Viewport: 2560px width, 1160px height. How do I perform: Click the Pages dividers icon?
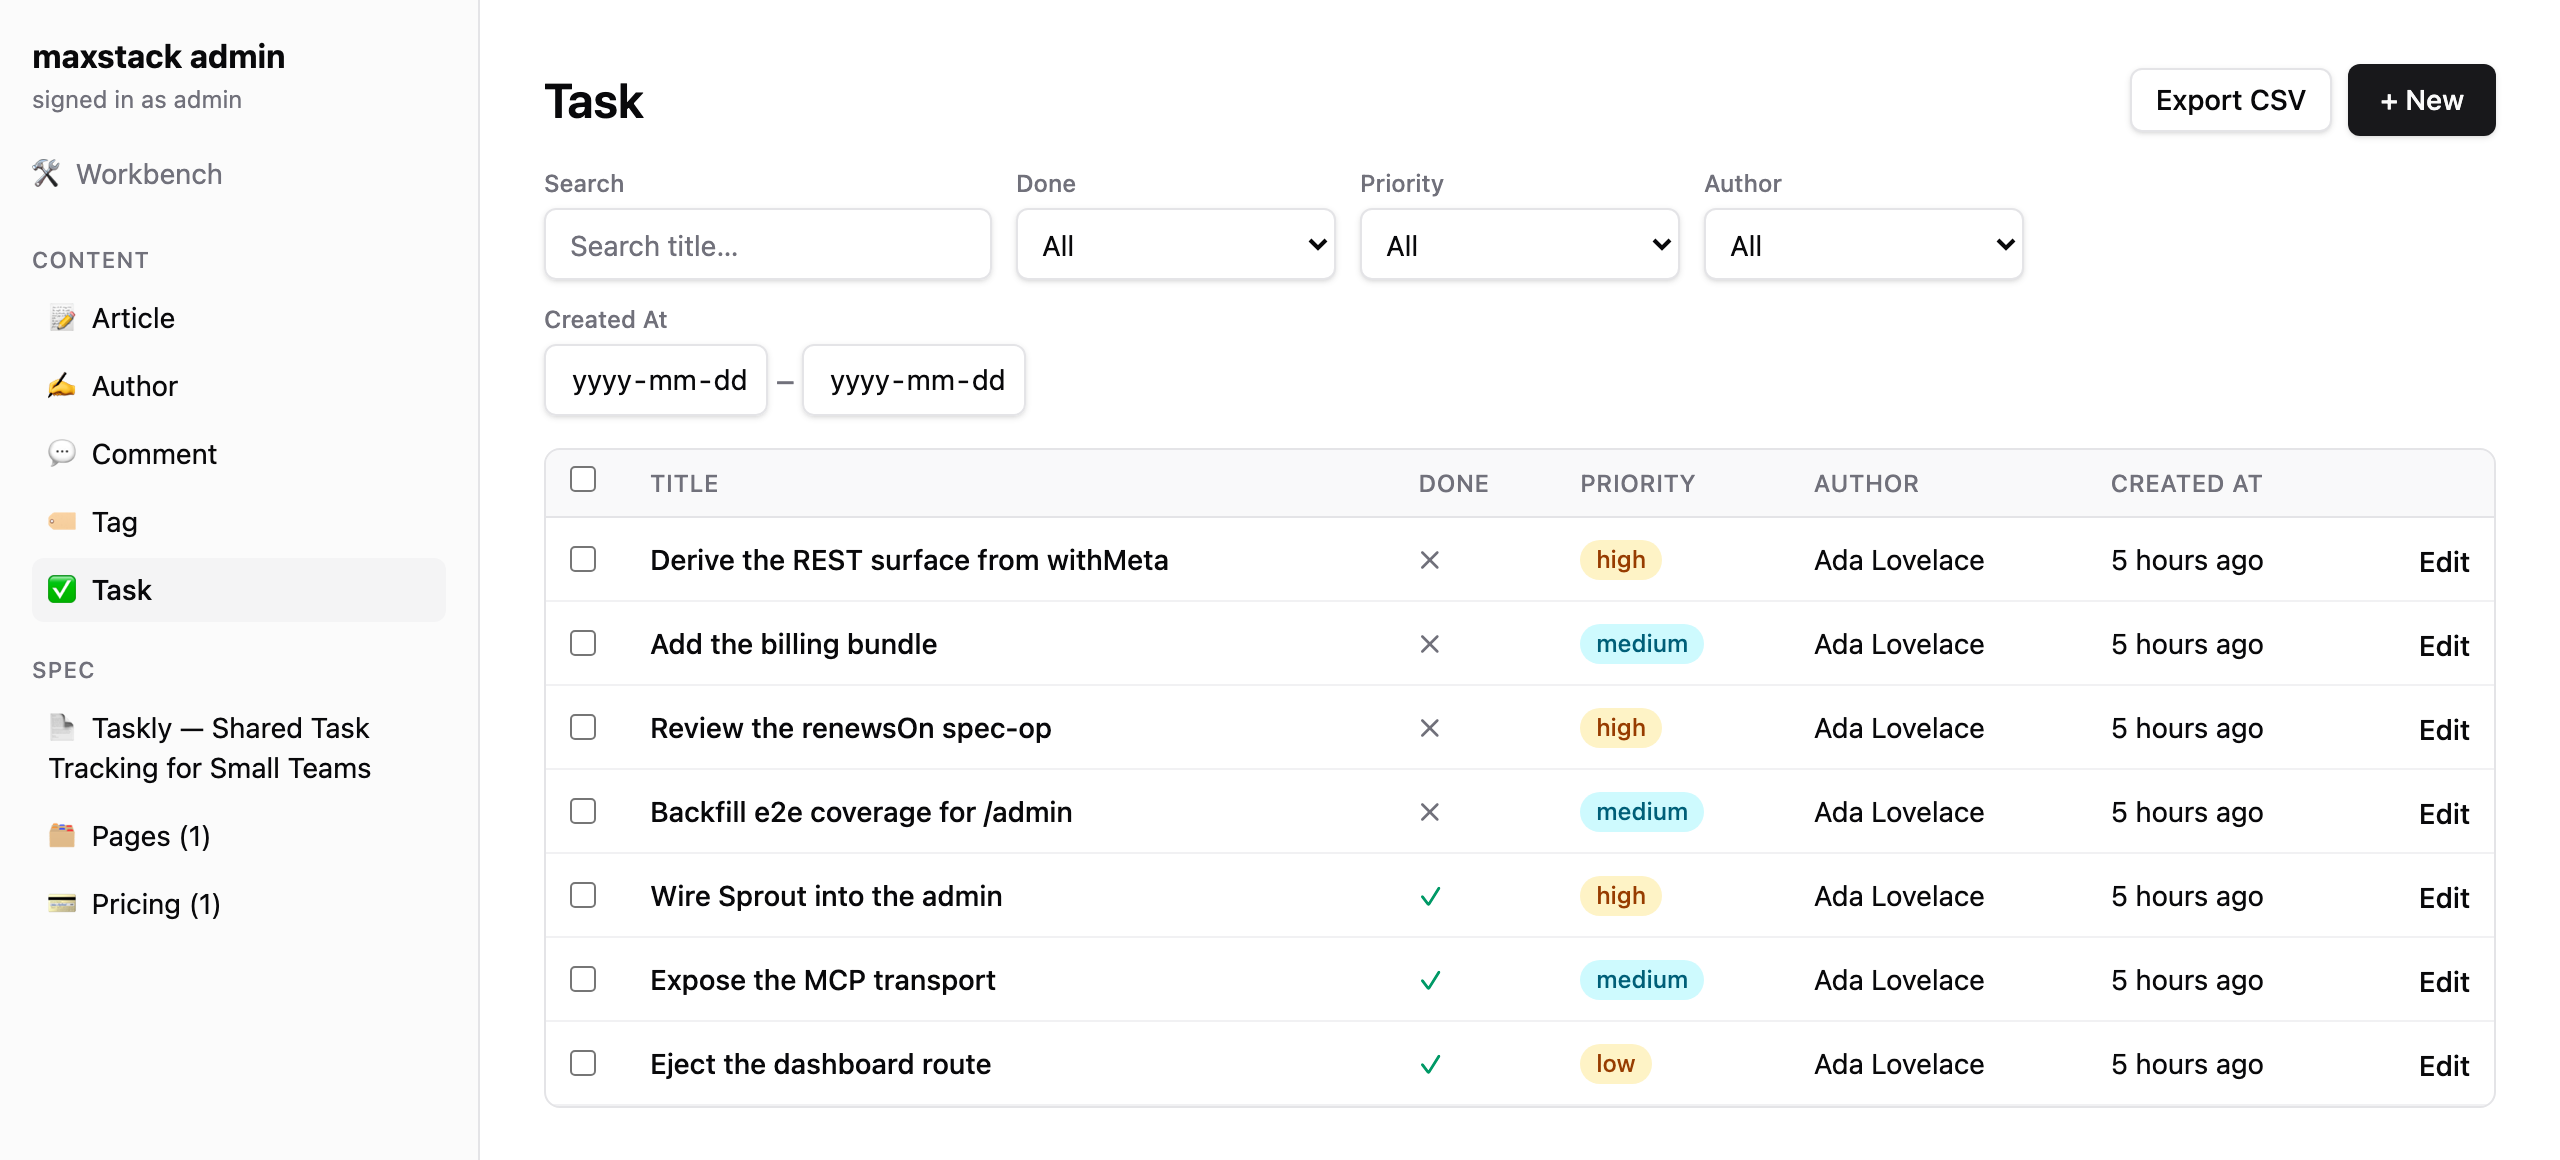pyautogui.click(x=62, y=835)
